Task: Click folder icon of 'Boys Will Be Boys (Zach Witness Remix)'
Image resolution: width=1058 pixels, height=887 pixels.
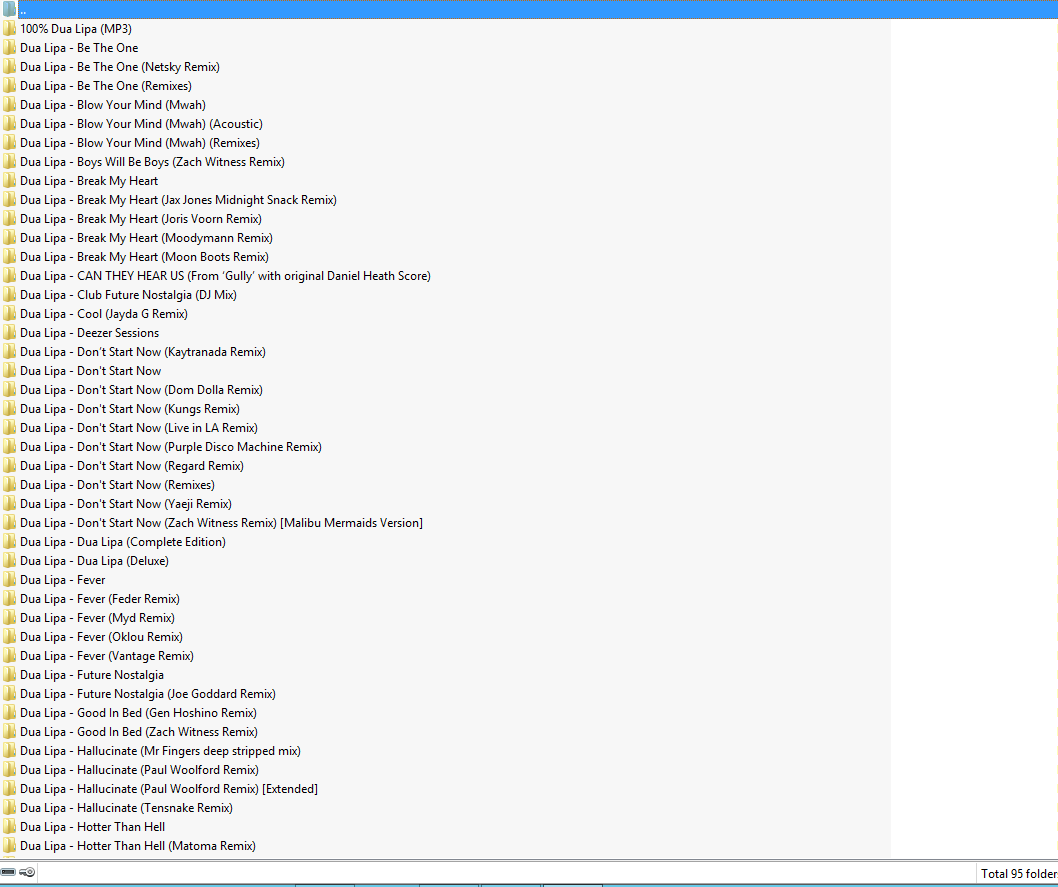Action: click(9, 161)
